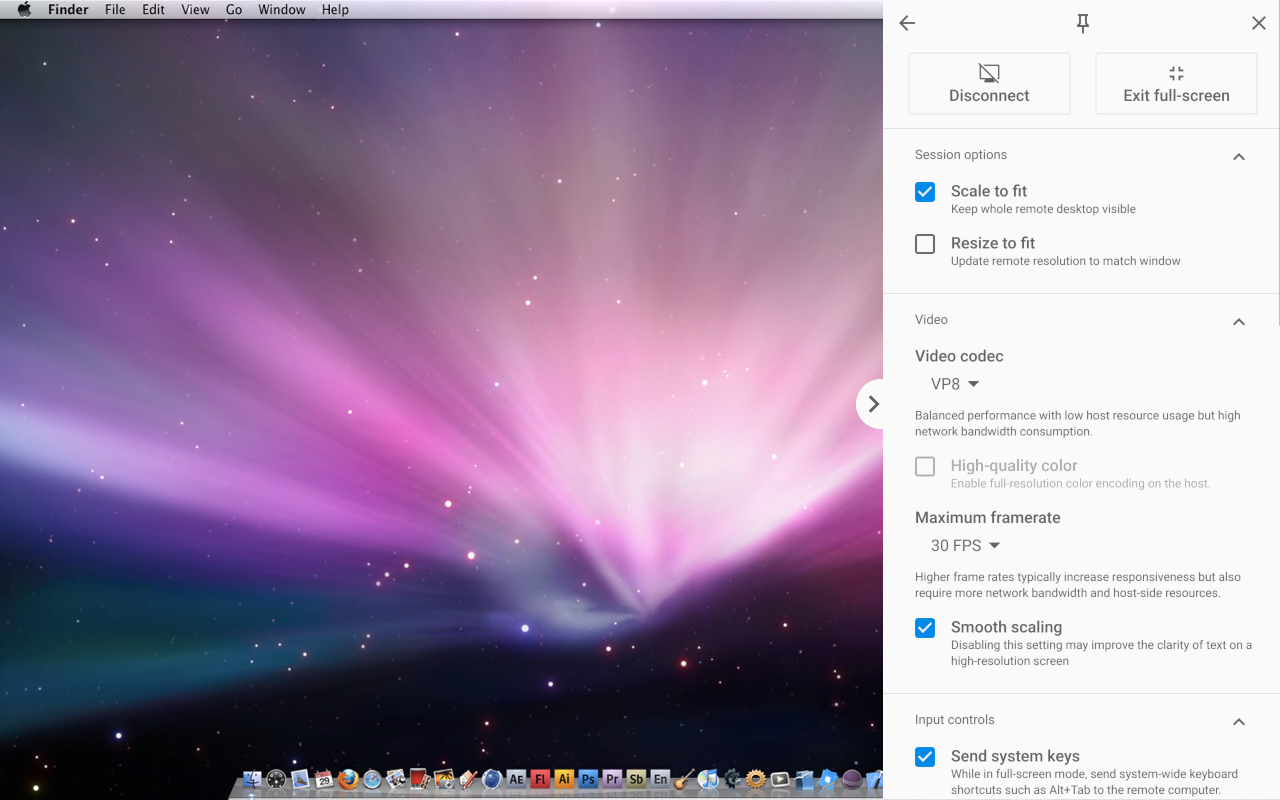The image size is (1280, 800).
Task: Click the Exit full-screen button
Action: [x=1175, y=83]
